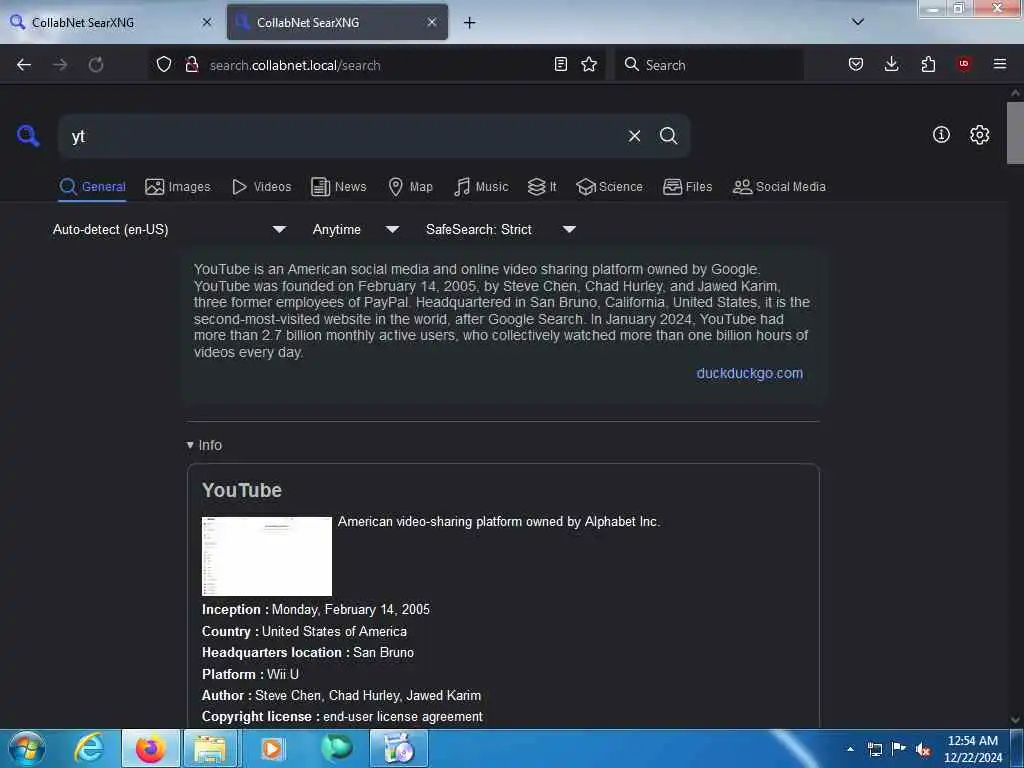Screen dimensions: 1024x768
Task: Click the Headquarters location: San Bruno row
Action: [308, 653]
